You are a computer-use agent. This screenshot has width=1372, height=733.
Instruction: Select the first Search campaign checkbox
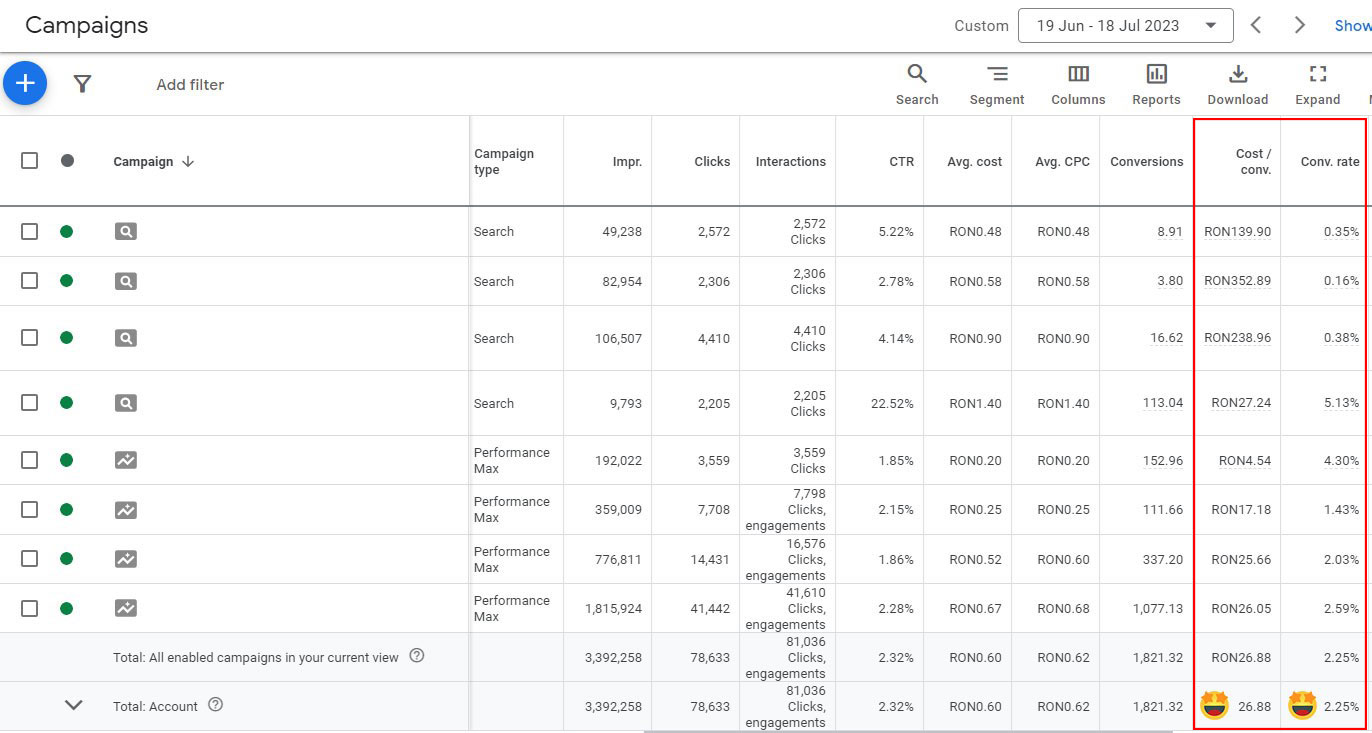30,232
